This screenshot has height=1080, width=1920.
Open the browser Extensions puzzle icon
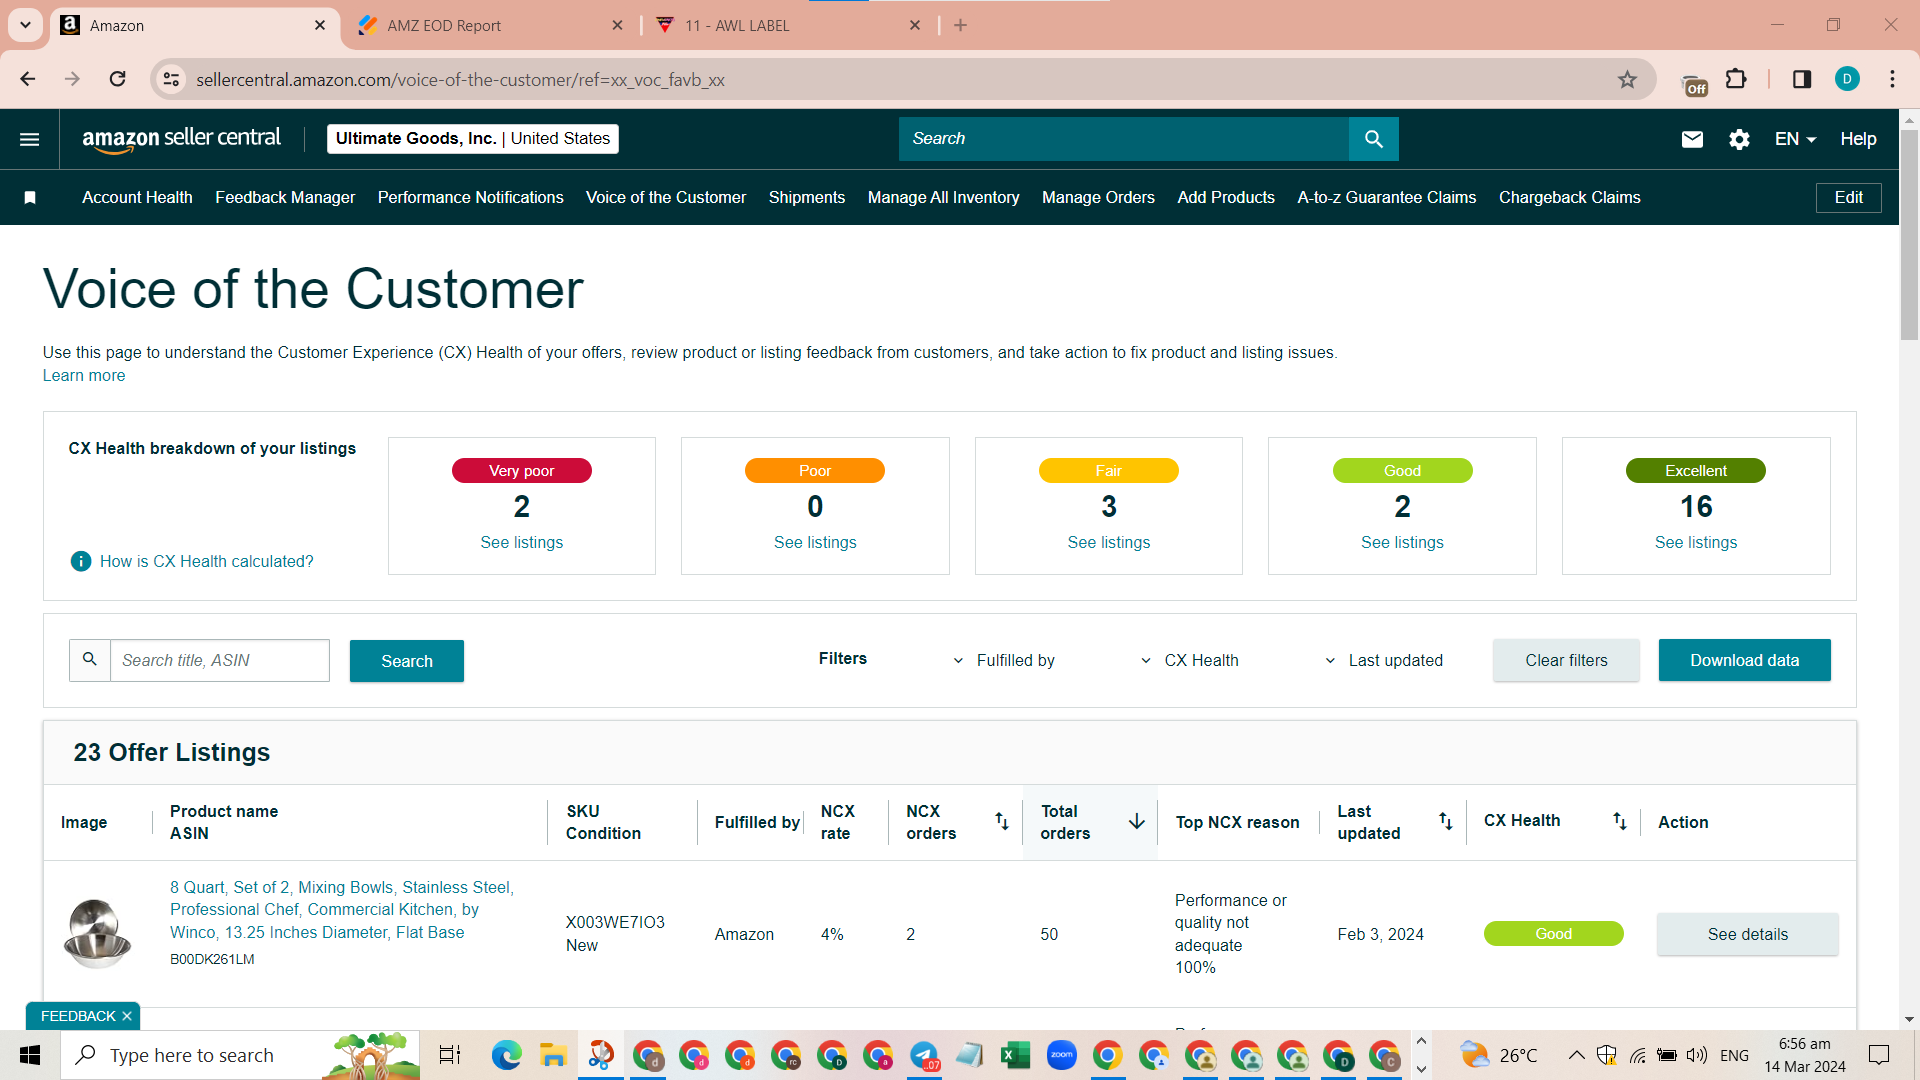tap(1737, 79)
